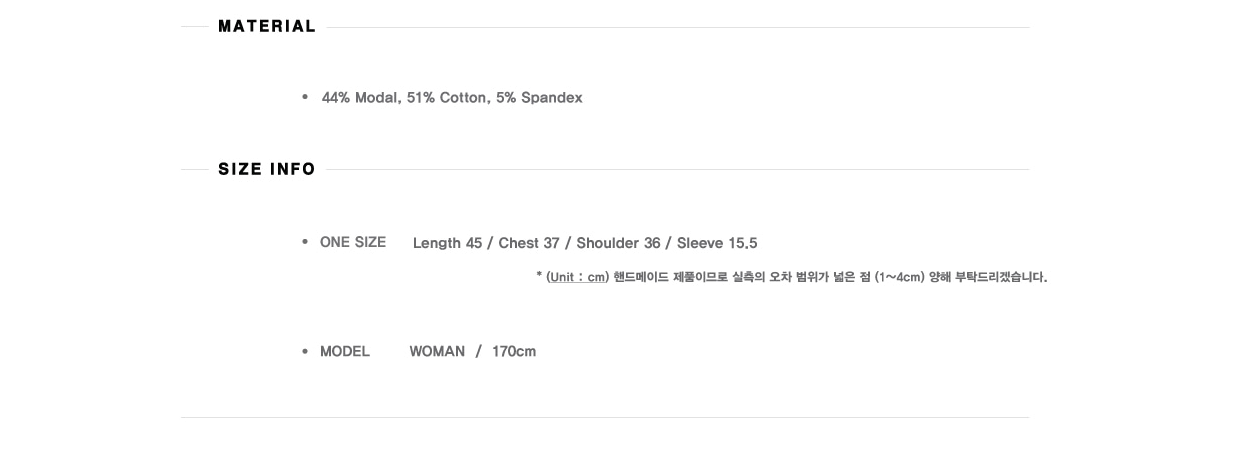Click the bullet before 44% Modal
1248x450 pixels.
coord(305,97)
